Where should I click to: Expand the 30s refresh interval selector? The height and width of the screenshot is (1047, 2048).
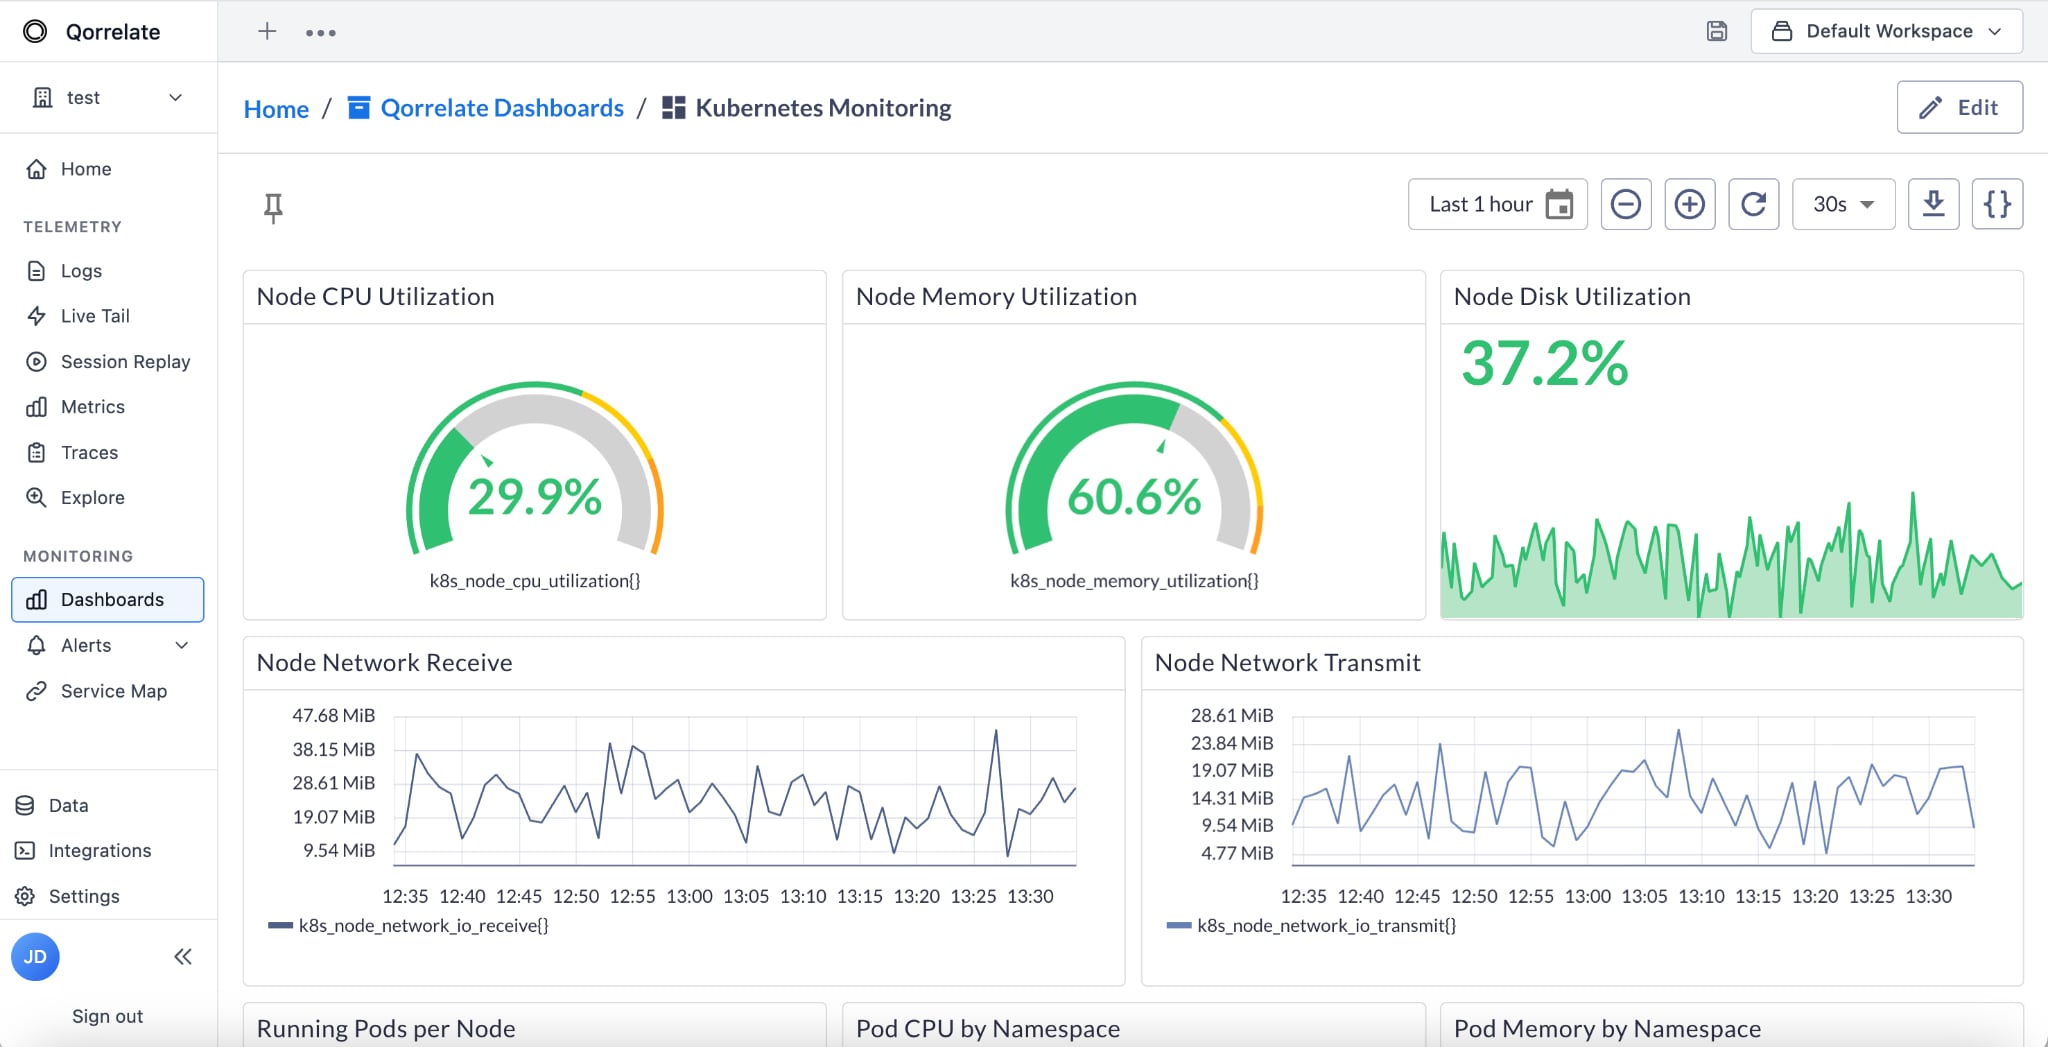click(x=1841, y=204)
